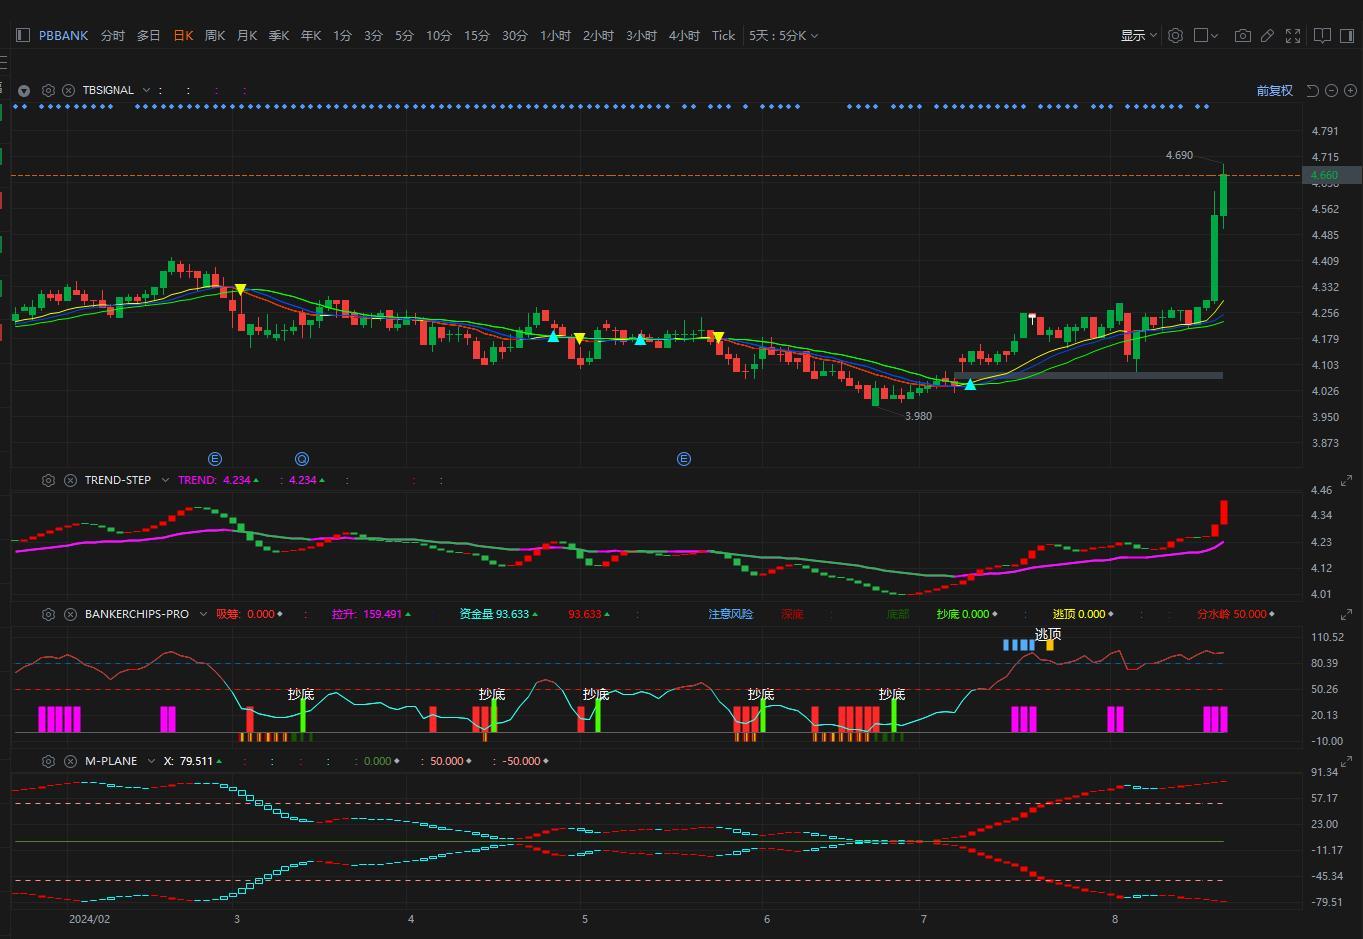Zoom out the chart with minus icon
The image size is (1363, 939).
pos(1332,90)
